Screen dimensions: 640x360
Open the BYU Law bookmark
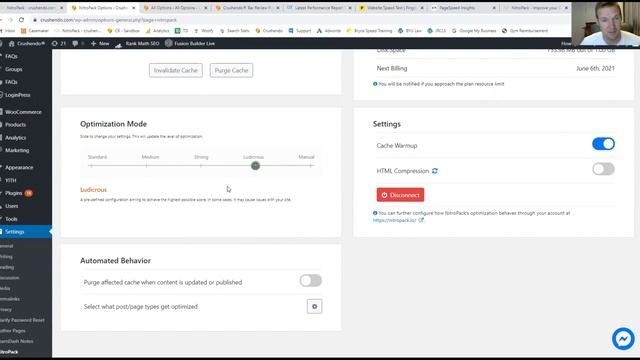point(410,31)
